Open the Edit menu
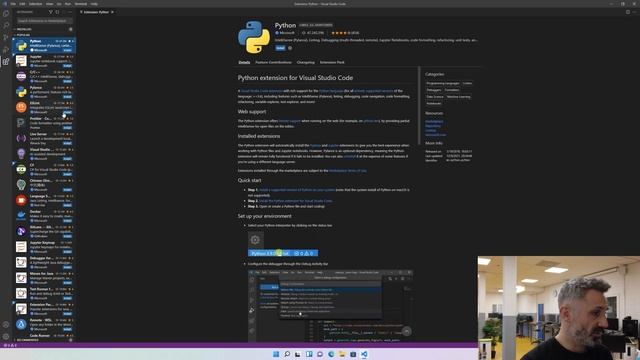The width and height of the screenshot is (640, 360). (x=22, y=4)
